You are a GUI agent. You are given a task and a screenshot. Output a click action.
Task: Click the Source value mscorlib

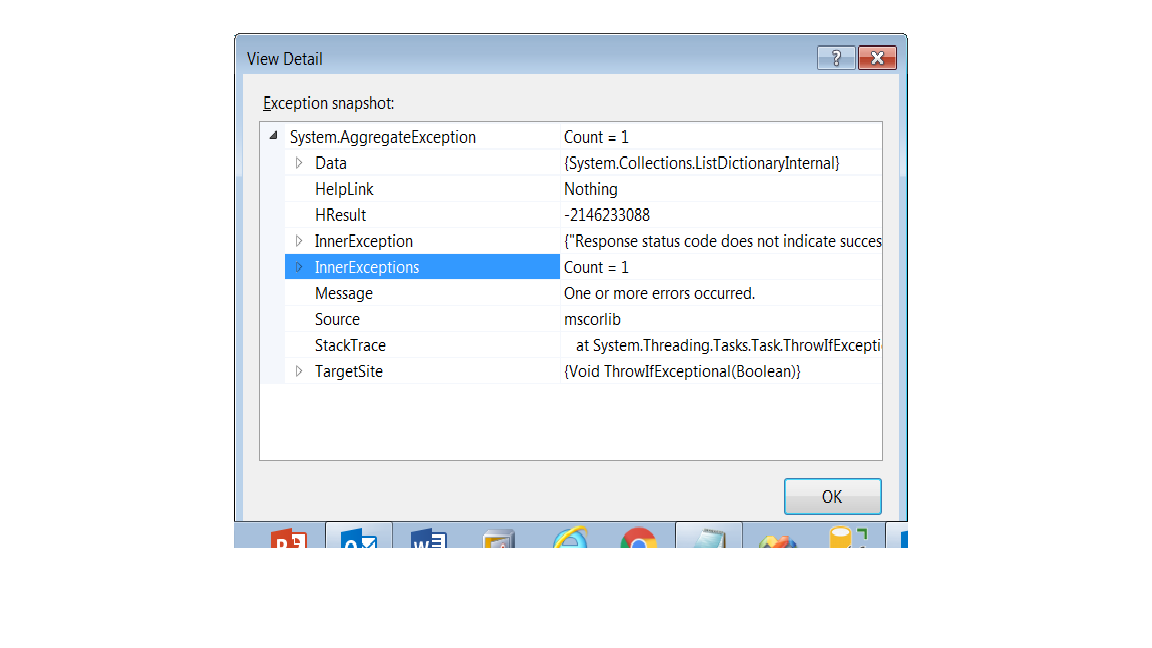(x=593, y=319)
